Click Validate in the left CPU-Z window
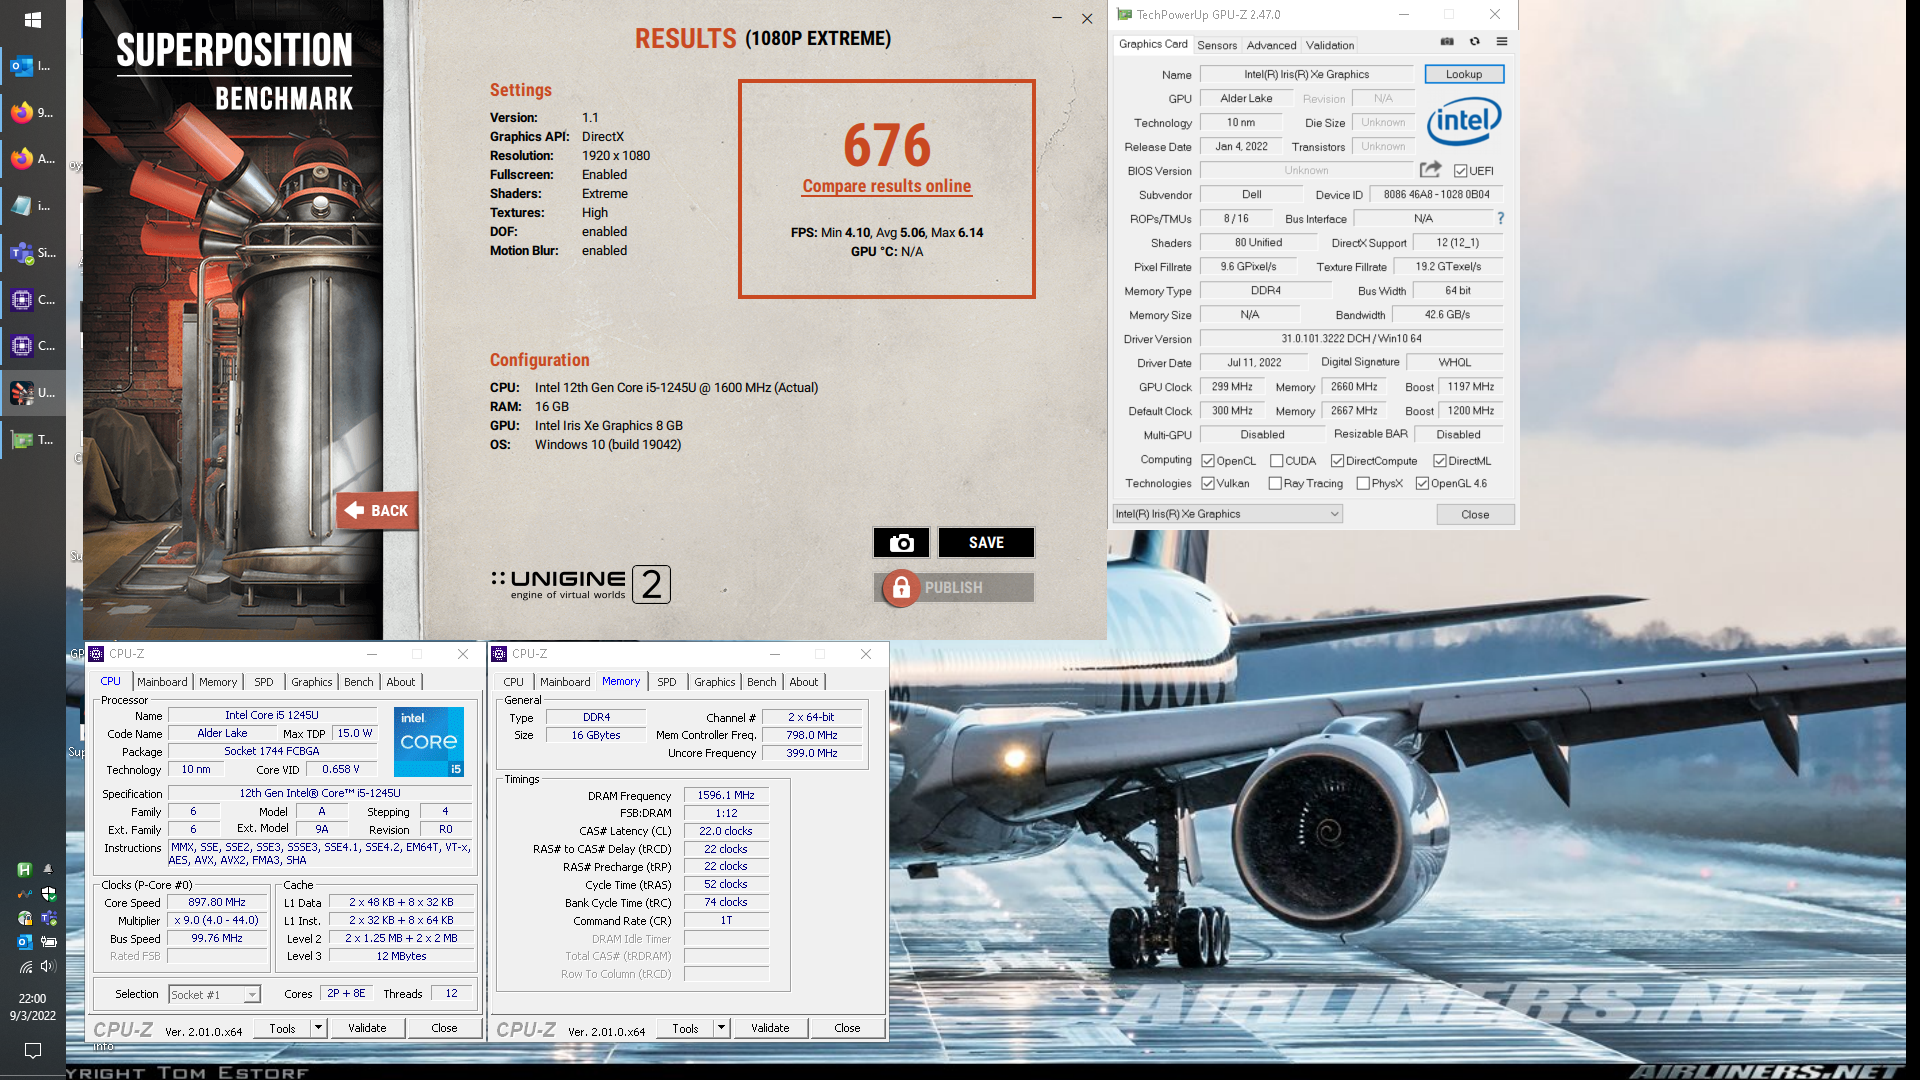1920x1080 pixels. coord(367,1028)
